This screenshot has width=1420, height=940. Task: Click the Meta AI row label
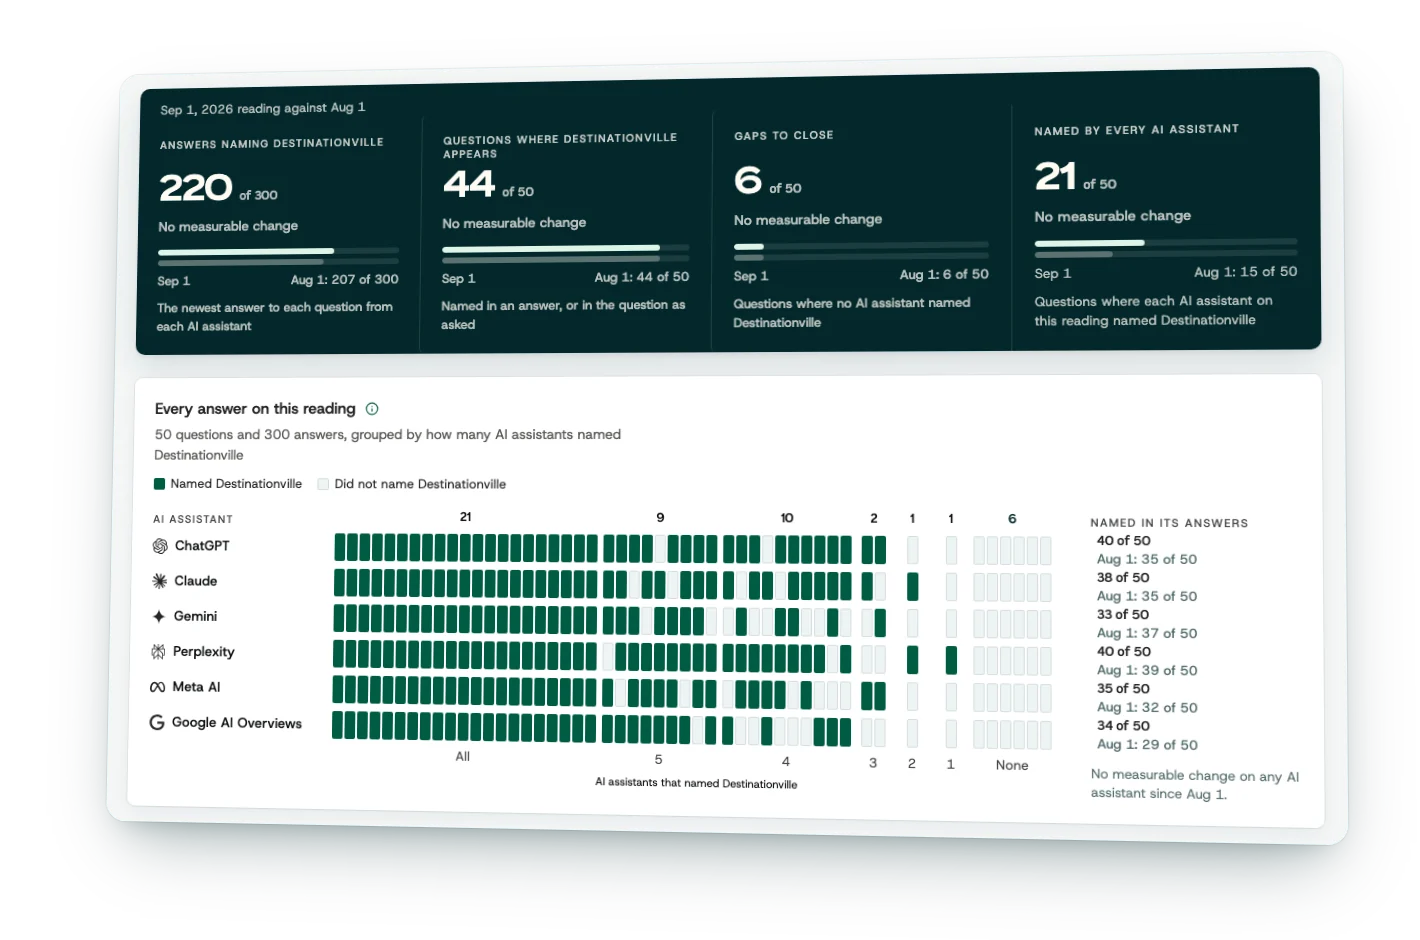click(196, 687)
